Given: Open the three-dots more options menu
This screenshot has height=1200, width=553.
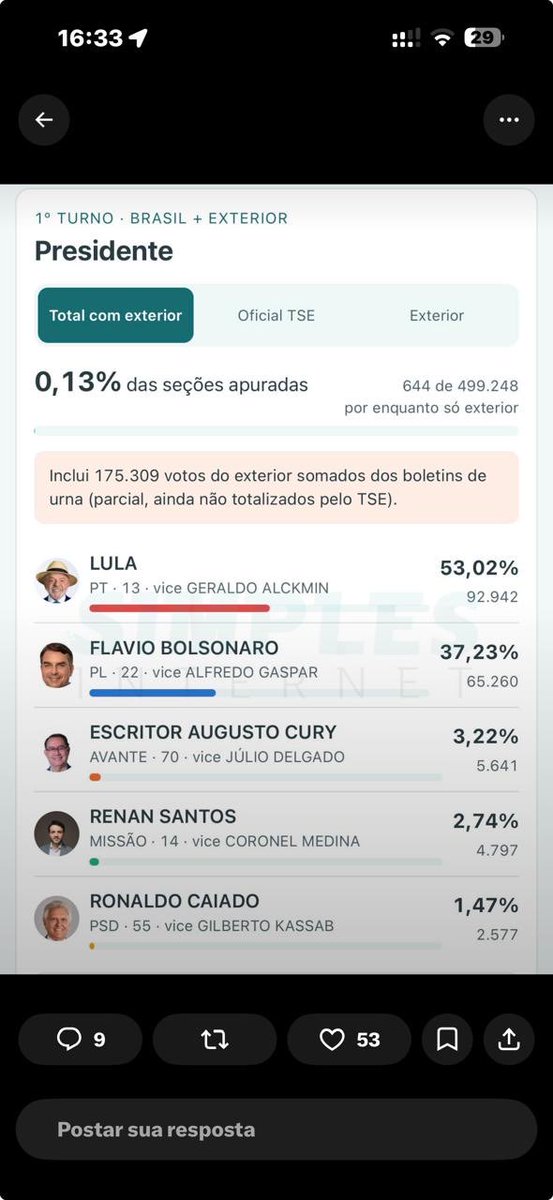Looking at the screenshot, I should pos(509,120).
